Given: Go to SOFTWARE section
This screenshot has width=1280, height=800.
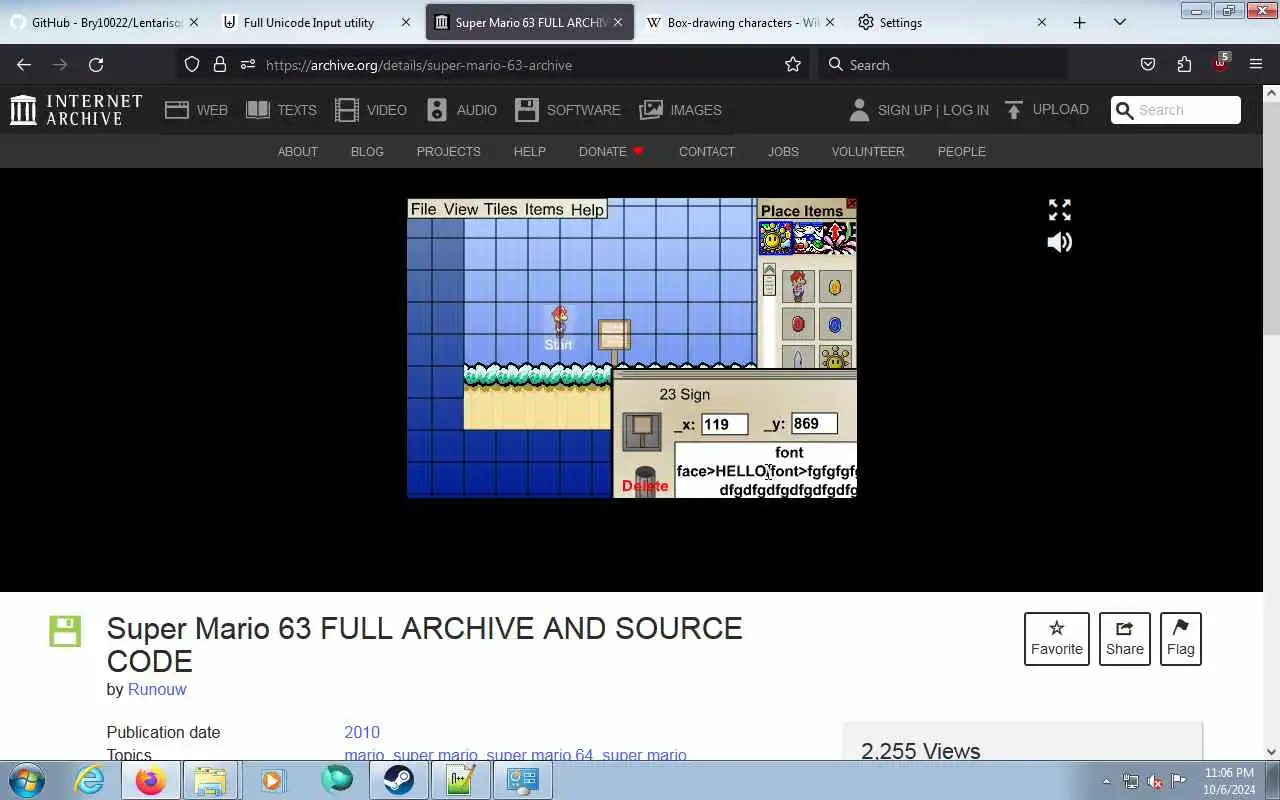Looking at the screenshot, I should pyautogui.click(x=568, y=110).
